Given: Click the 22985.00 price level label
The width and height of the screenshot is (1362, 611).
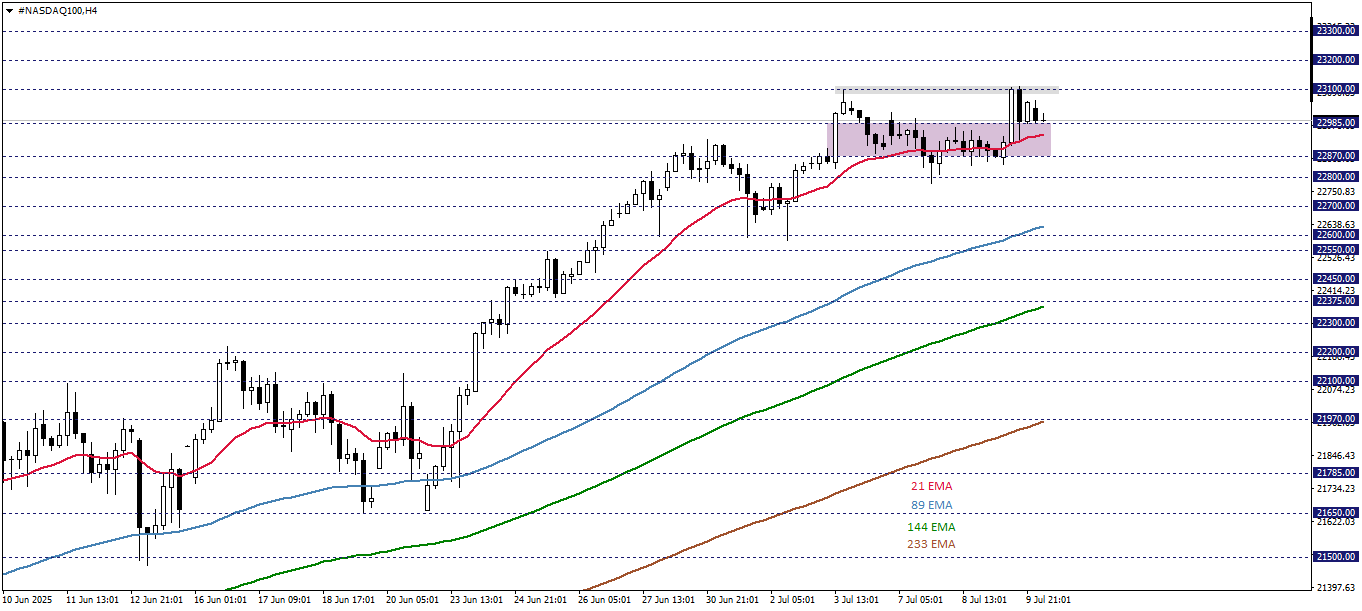Looking at the screenshot, I should (1336, 123).
